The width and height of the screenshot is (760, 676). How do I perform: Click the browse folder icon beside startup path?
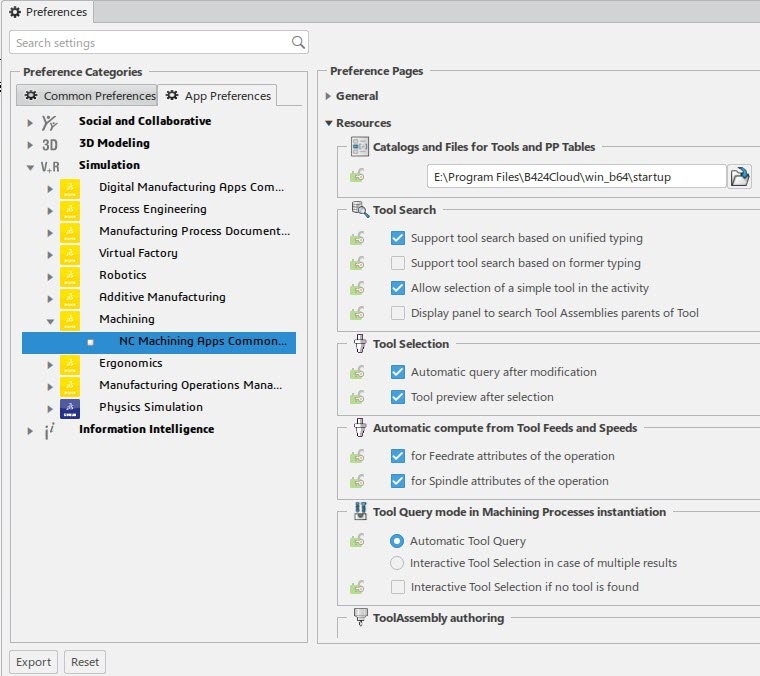pyautogui.click(x=740, y=177)
